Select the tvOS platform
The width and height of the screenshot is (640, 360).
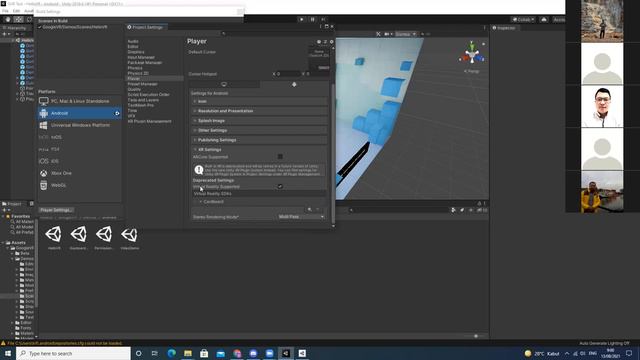(80, 137)
